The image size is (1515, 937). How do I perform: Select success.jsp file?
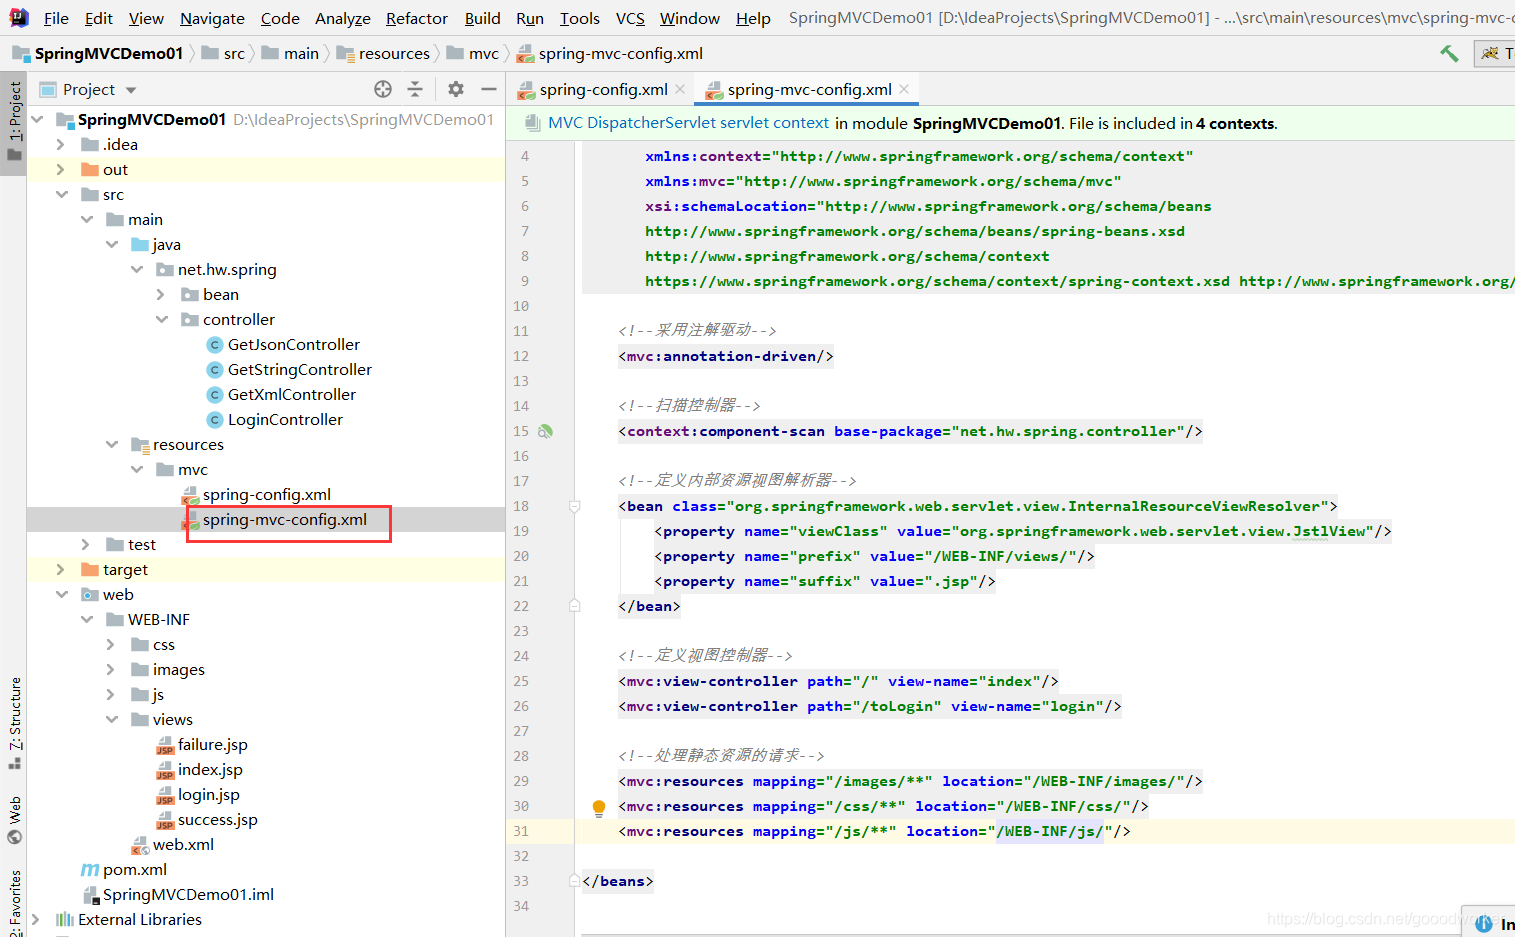(207, 820)
